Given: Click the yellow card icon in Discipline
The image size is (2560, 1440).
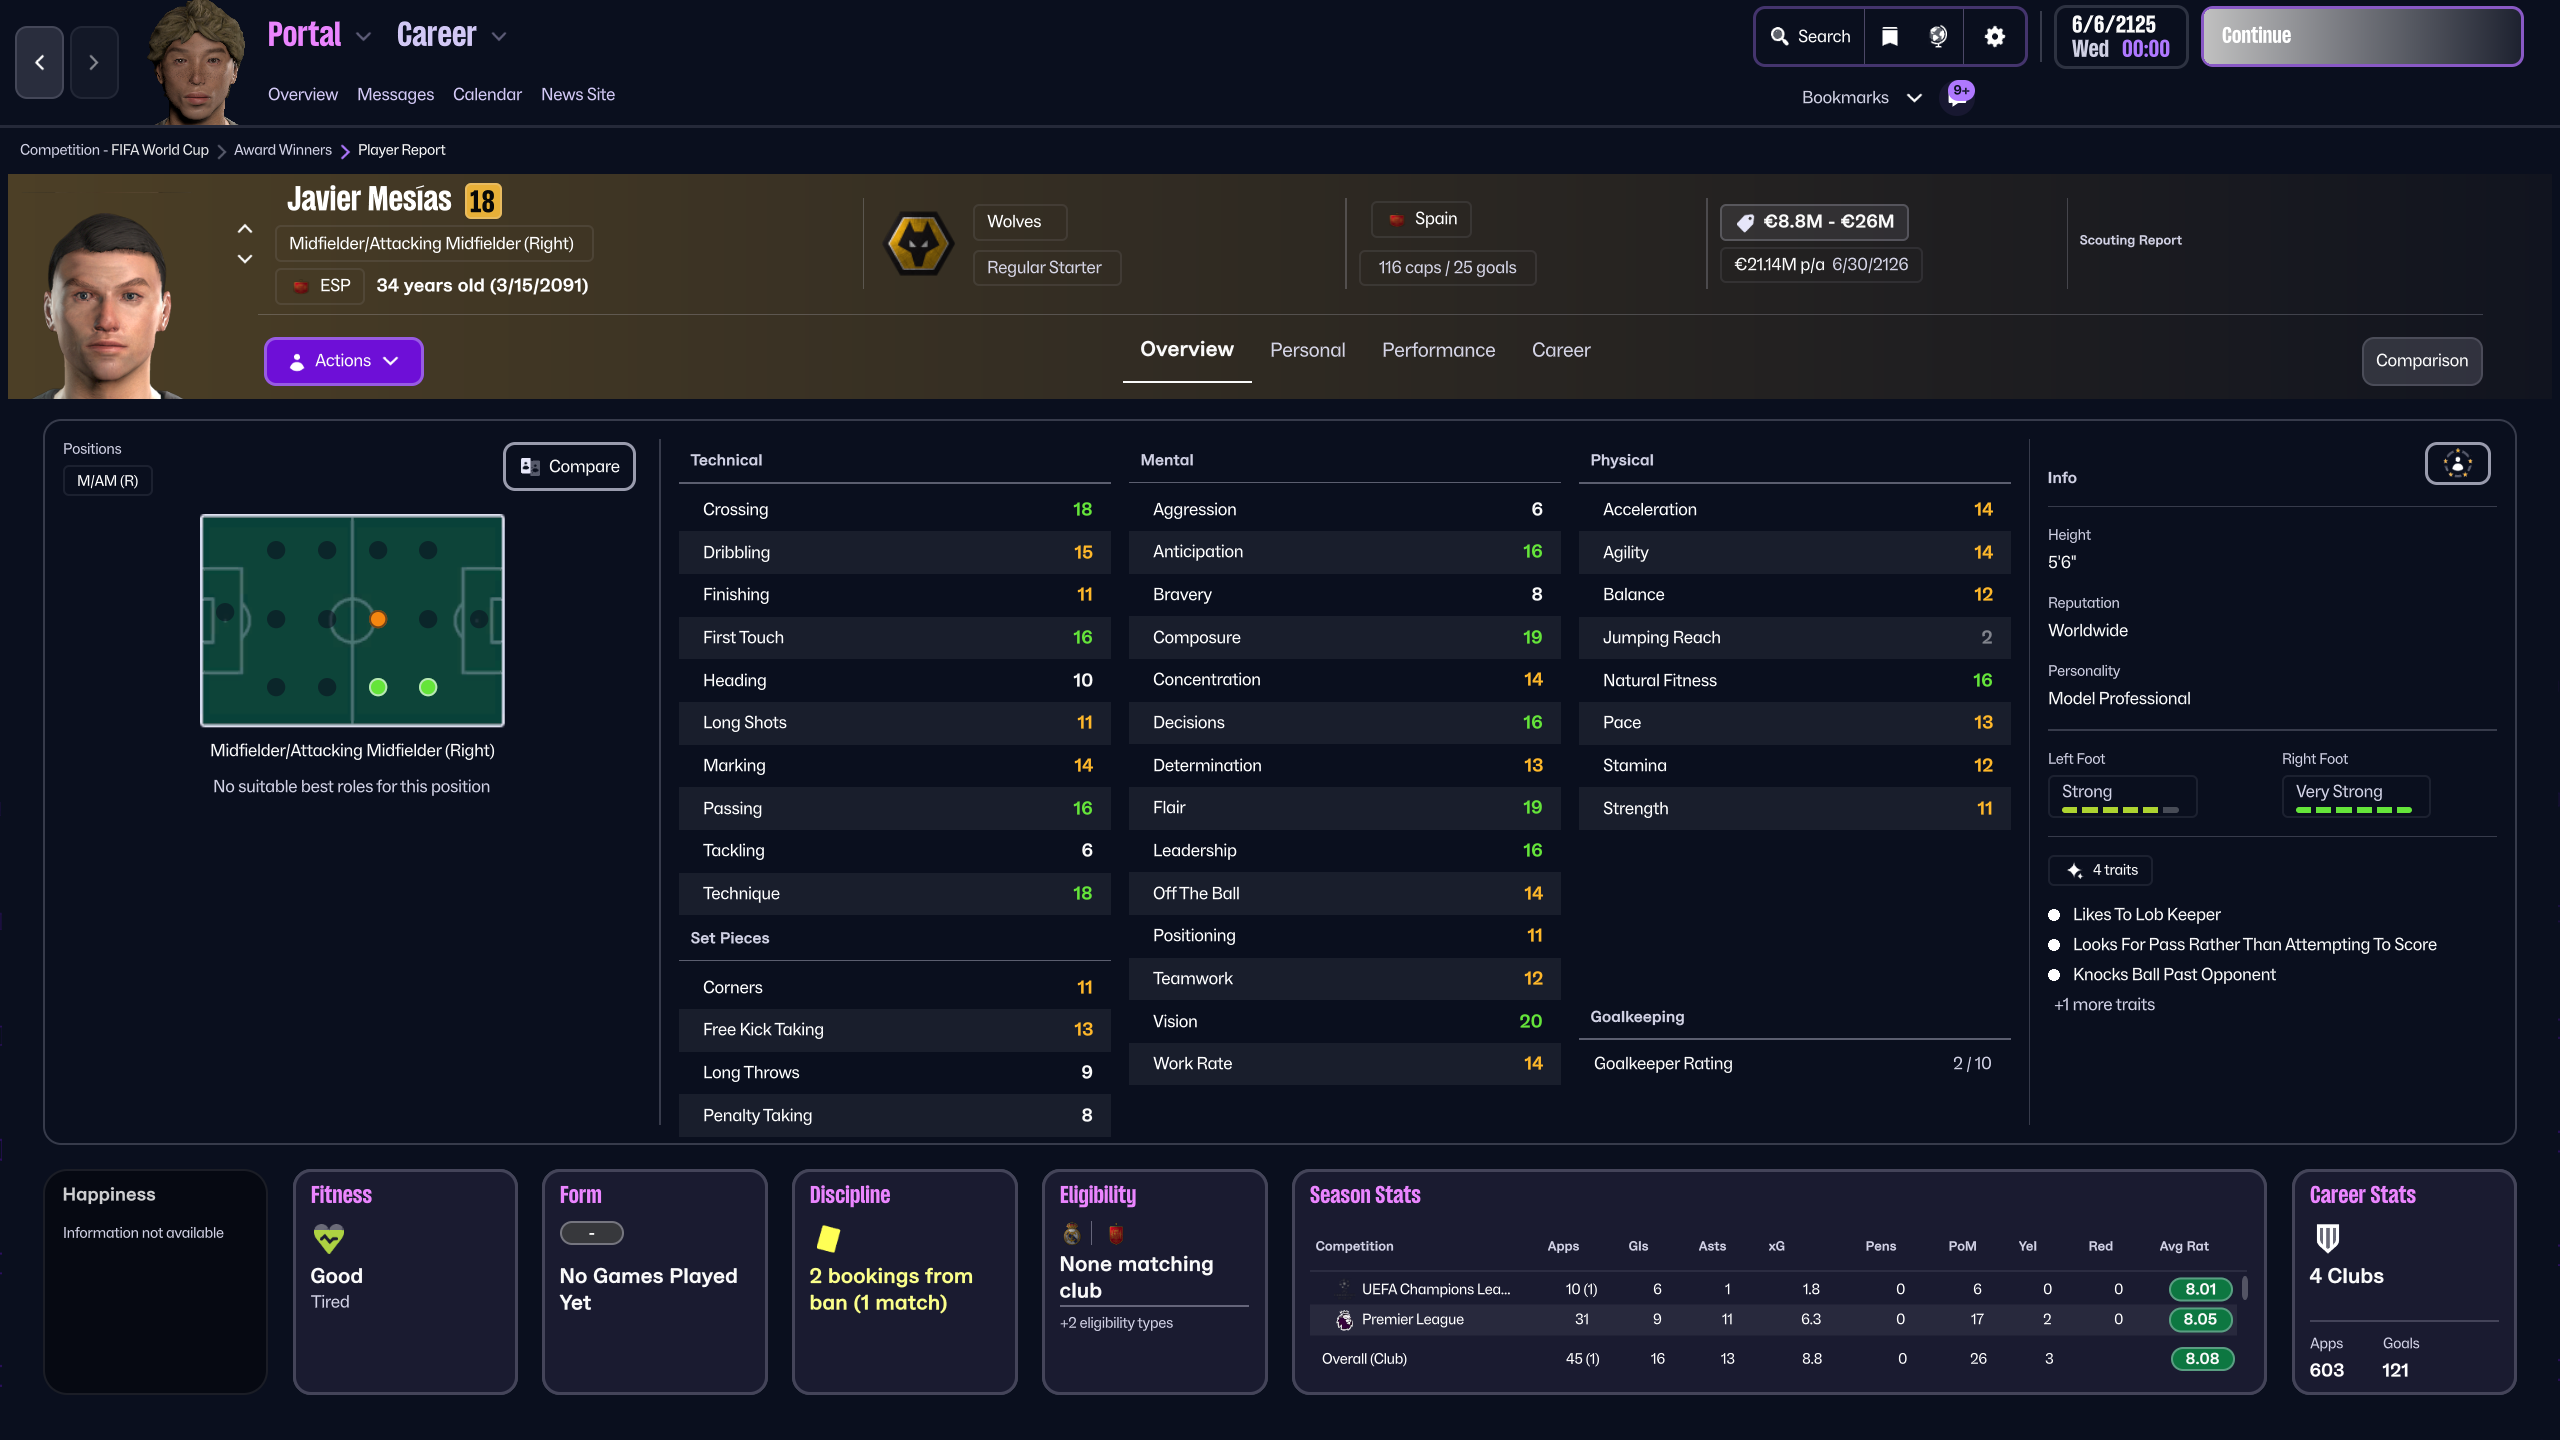Looking at the screenshot, I should tap(828, 1239).
